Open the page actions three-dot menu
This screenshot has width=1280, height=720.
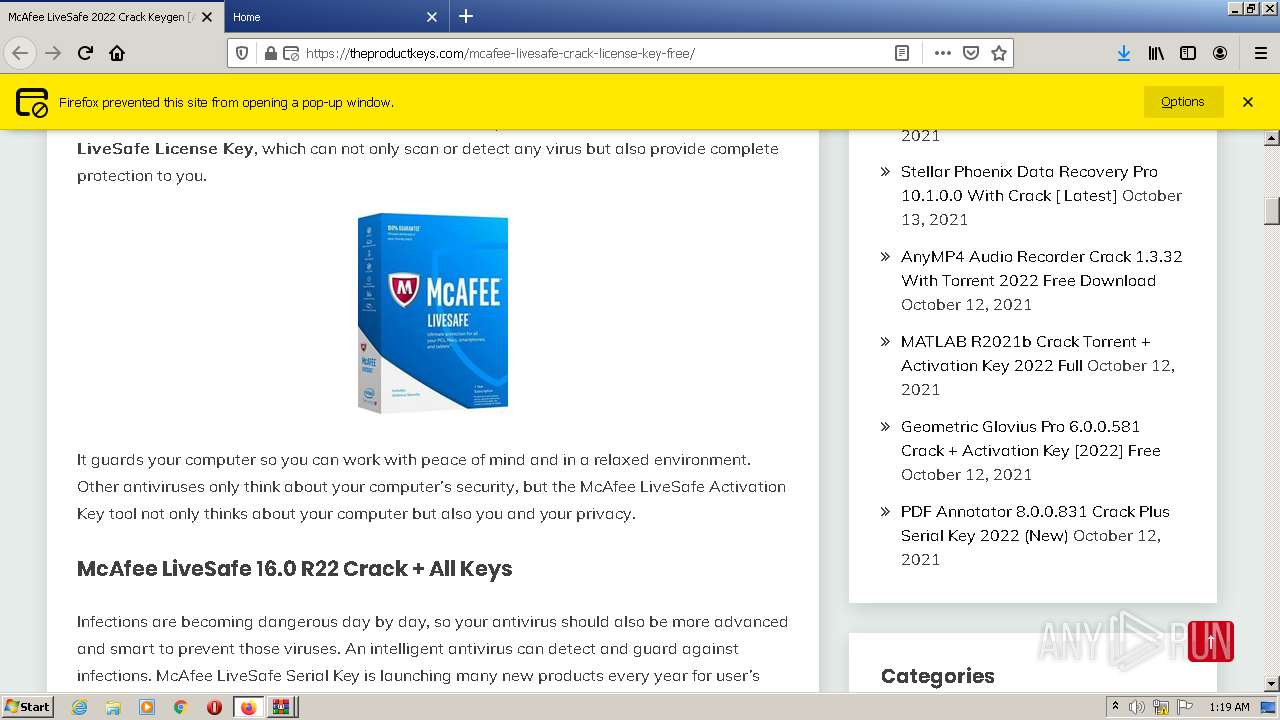[942, 53]
